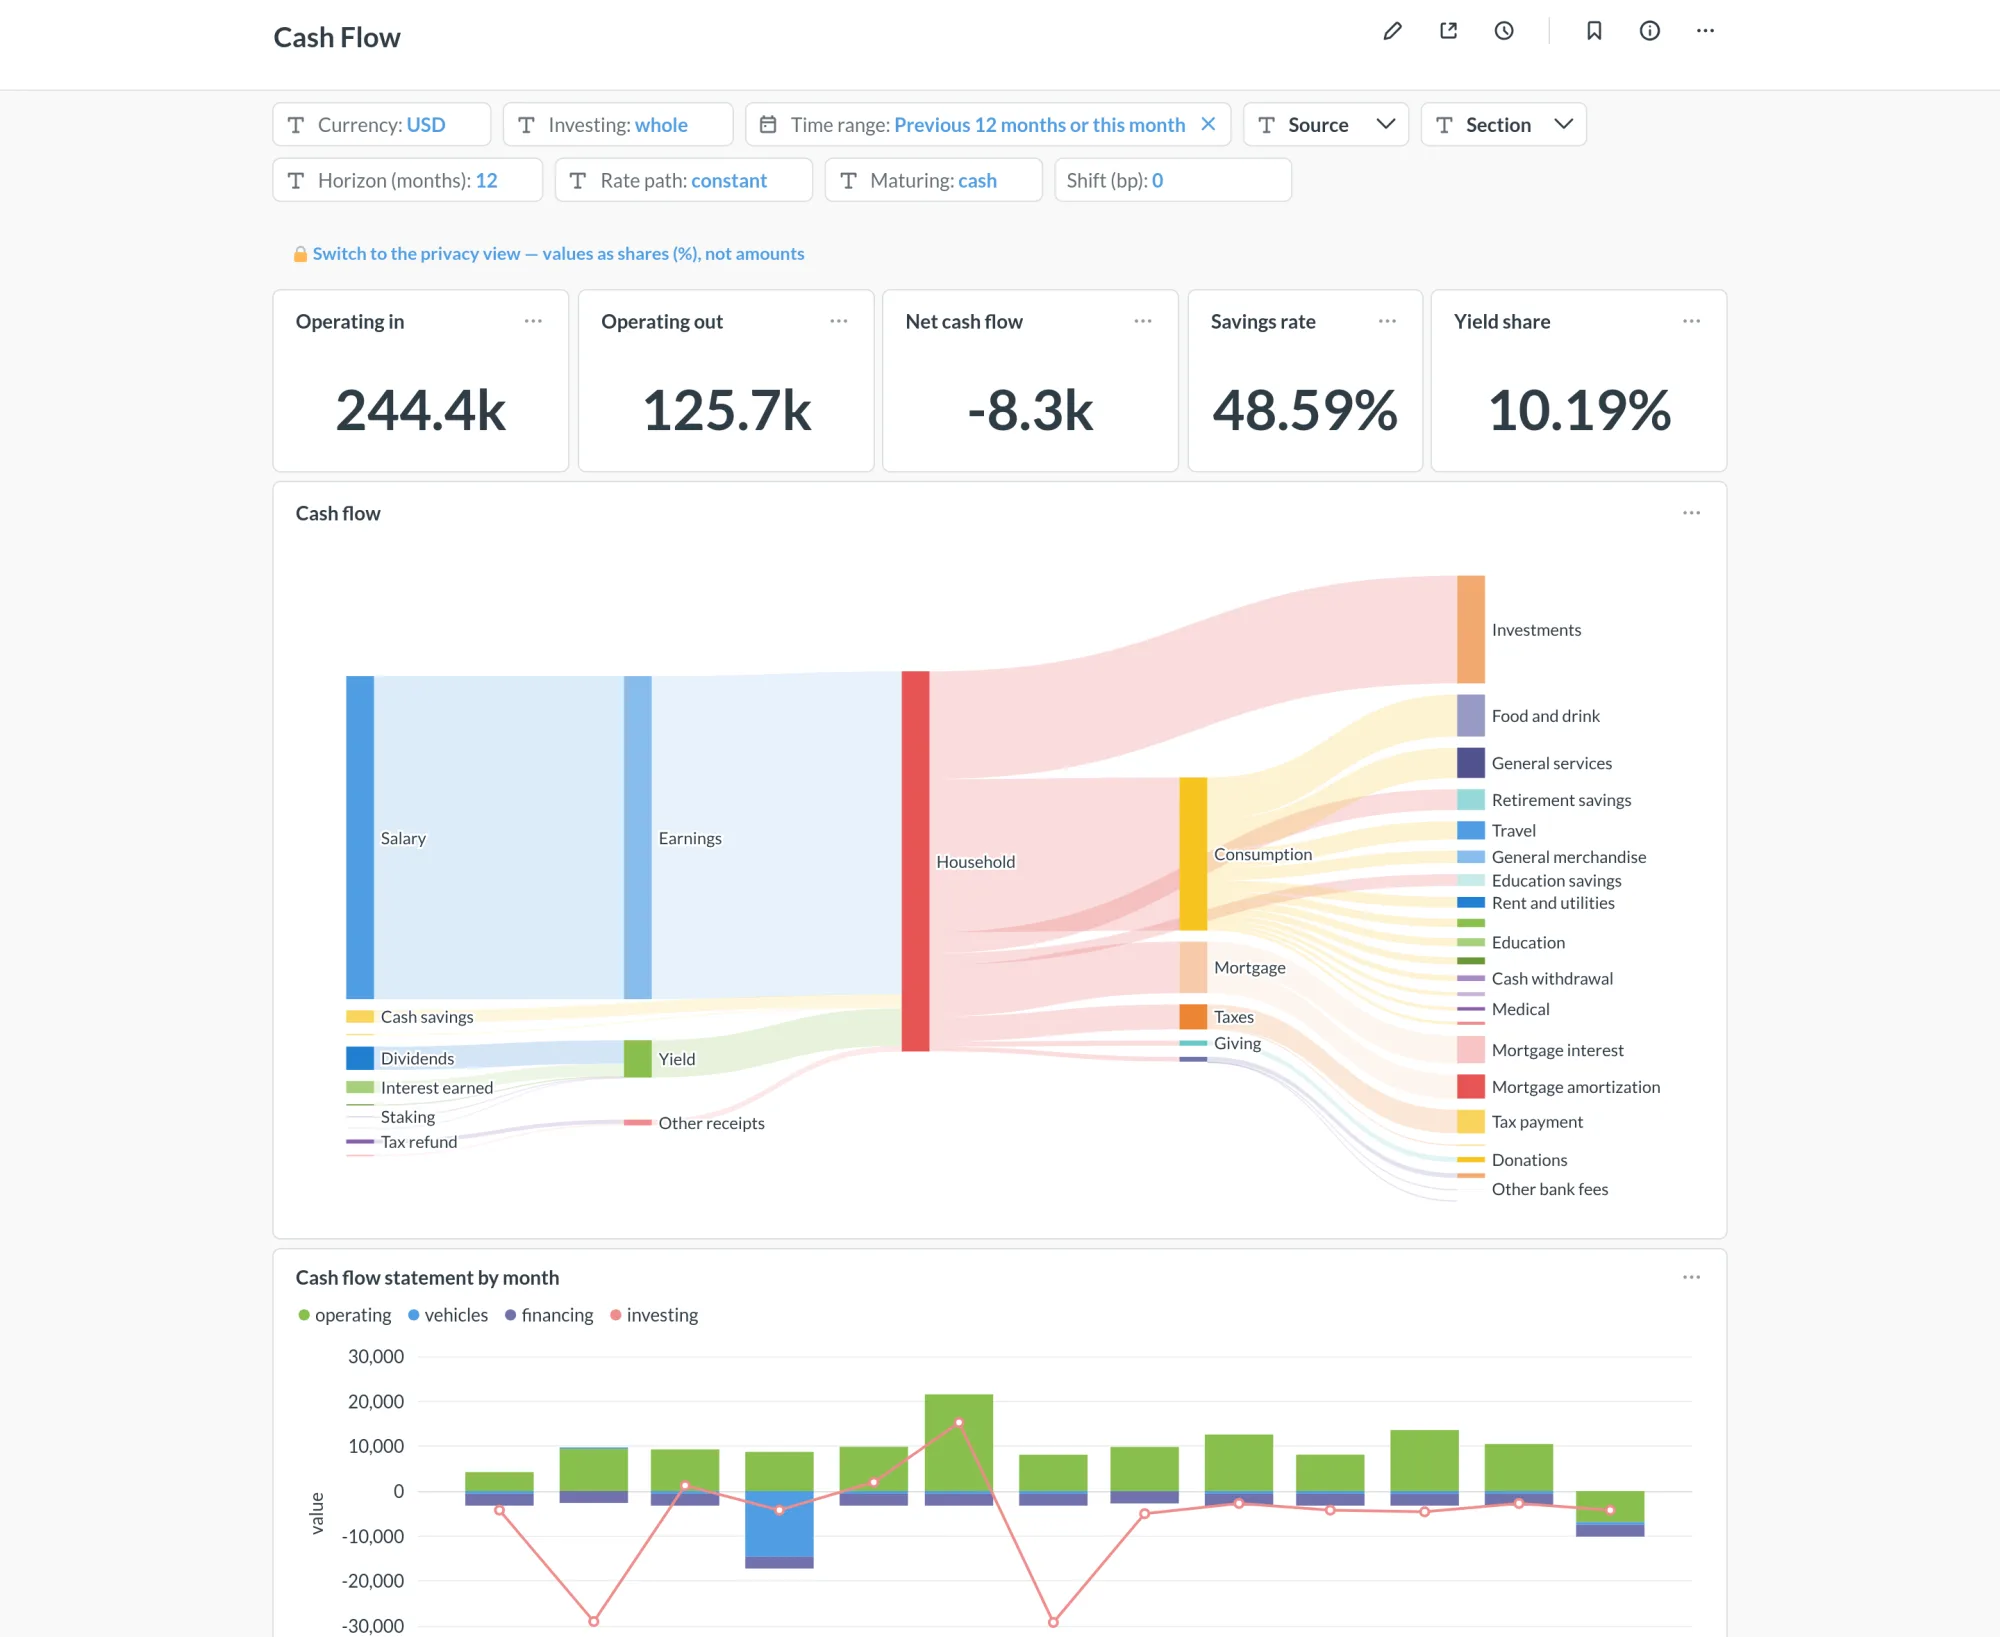2000x1637 pixels.
Task: Open Net cash flow card options menu
Action: pos(1143,321)
